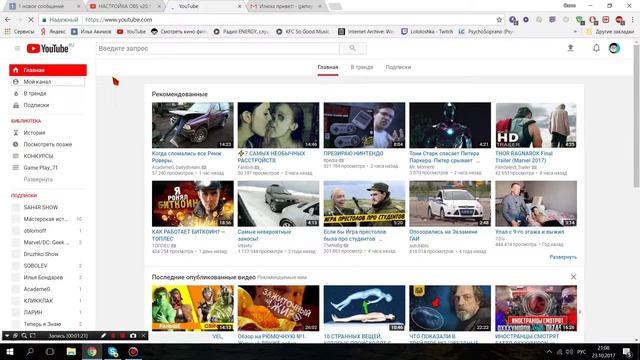The image size is (640, 360).
Task: Expand recommended videos with Развернуть
Action: click(x=563, y=257)
